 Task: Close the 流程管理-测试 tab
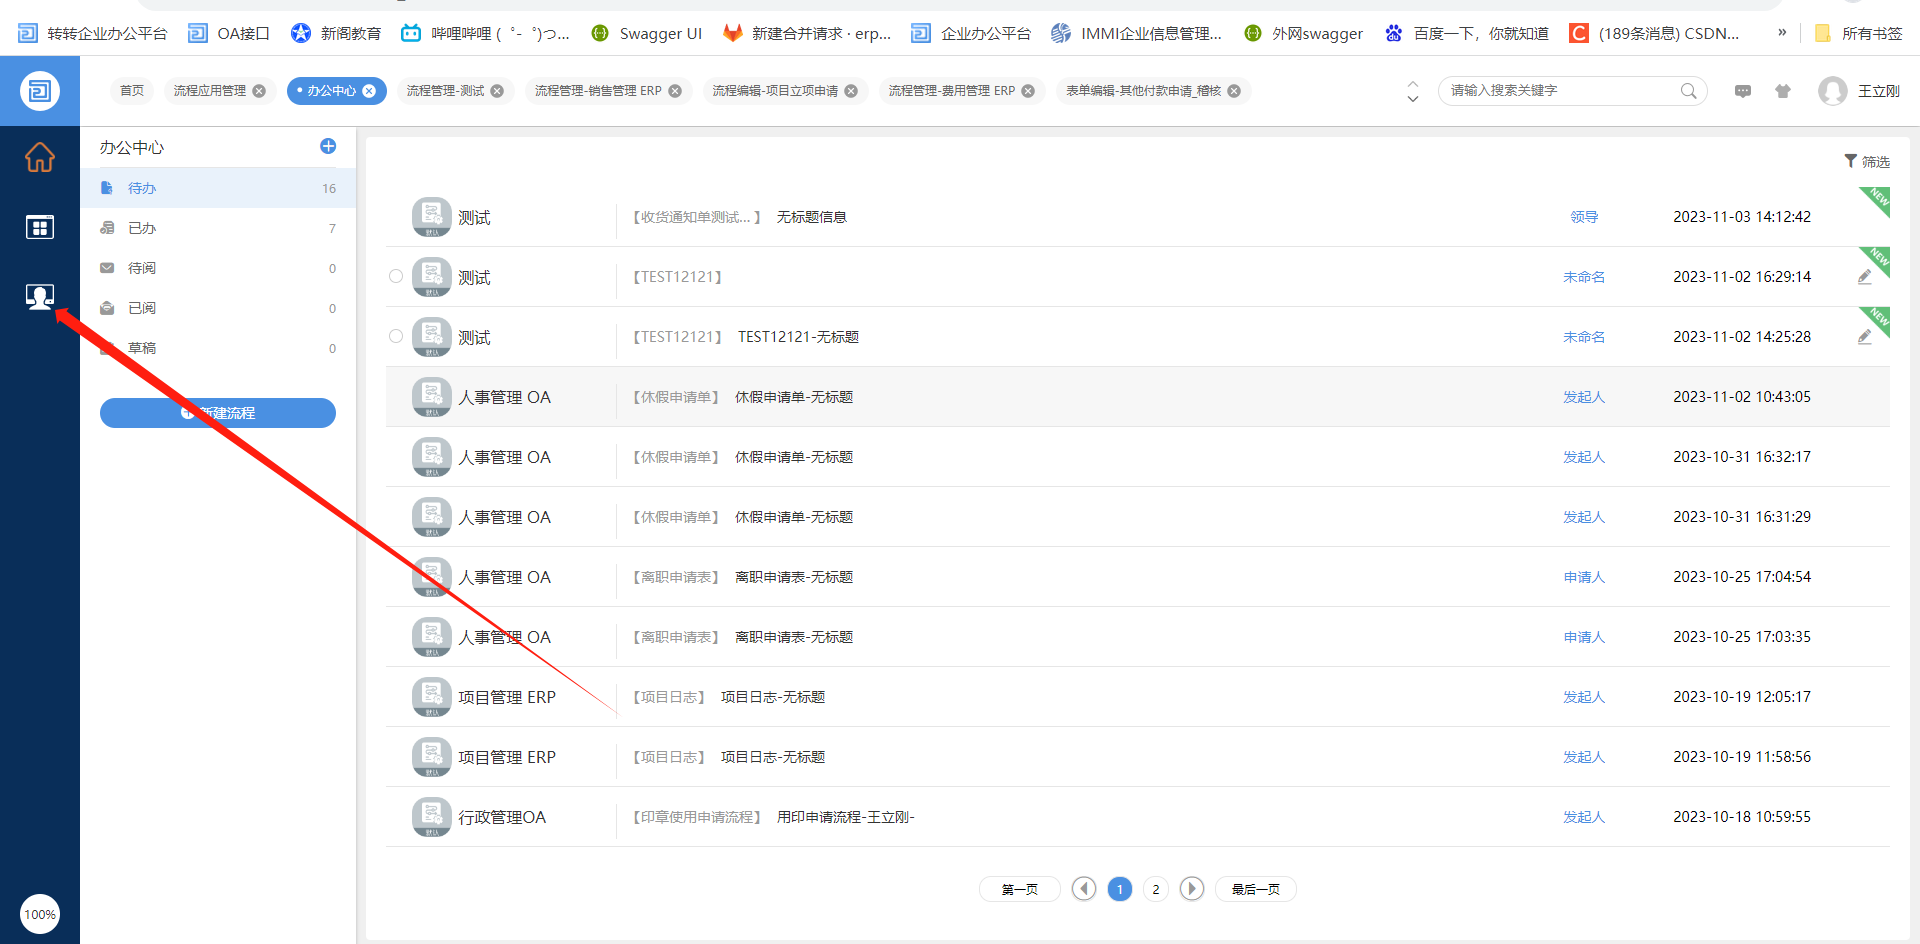[497, 91]
